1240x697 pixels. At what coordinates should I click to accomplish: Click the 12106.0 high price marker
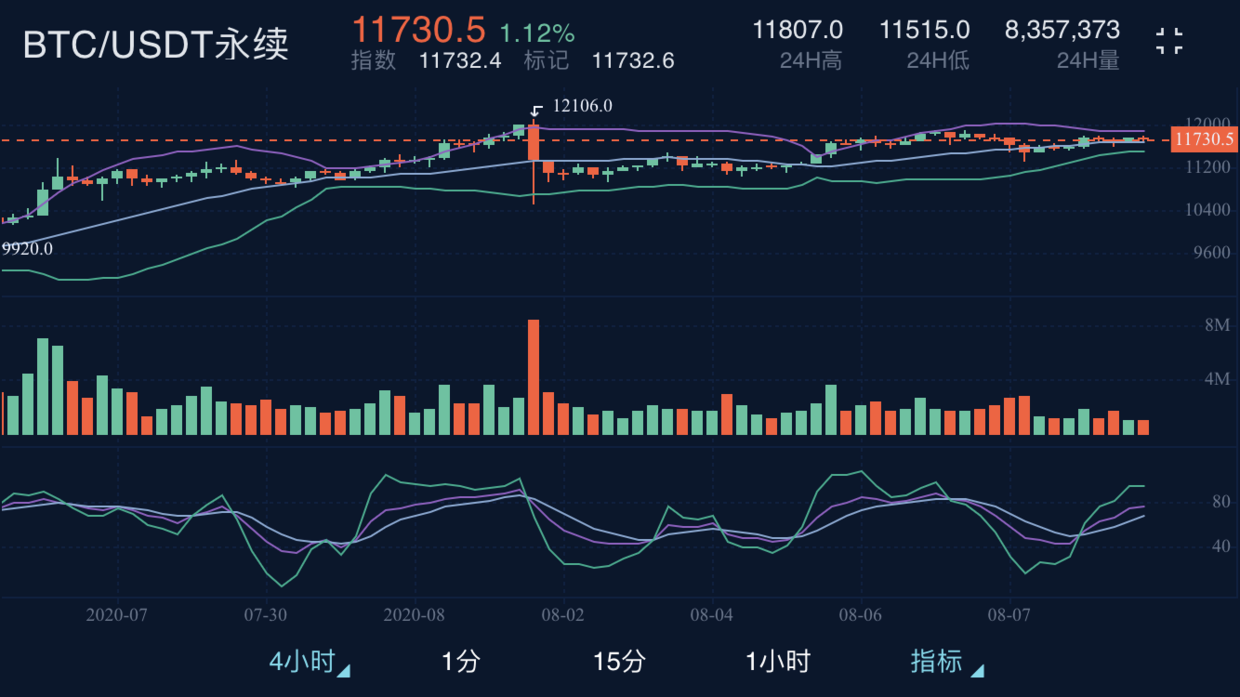(x=584, y=104)
